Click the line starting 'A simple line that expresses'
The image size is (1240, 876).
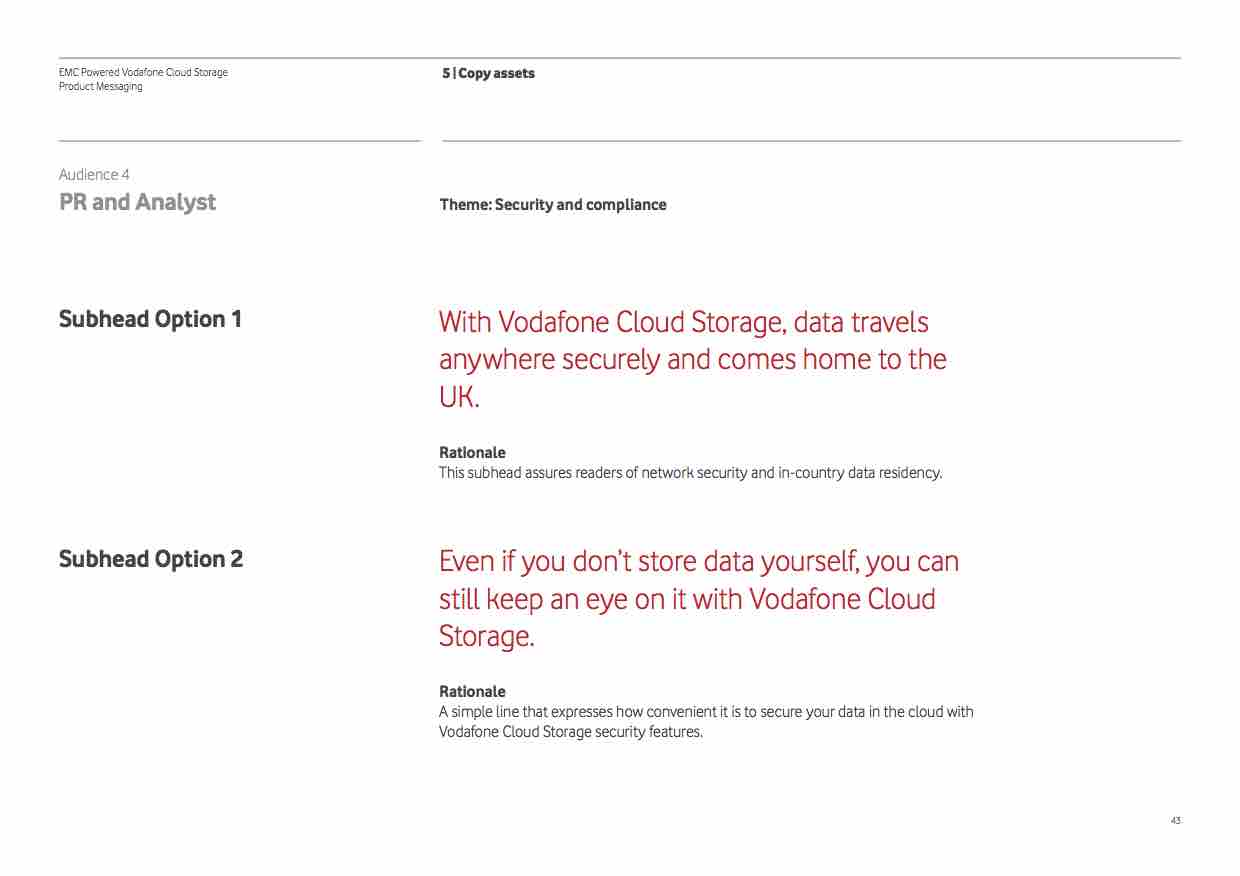tap(705, 712)
